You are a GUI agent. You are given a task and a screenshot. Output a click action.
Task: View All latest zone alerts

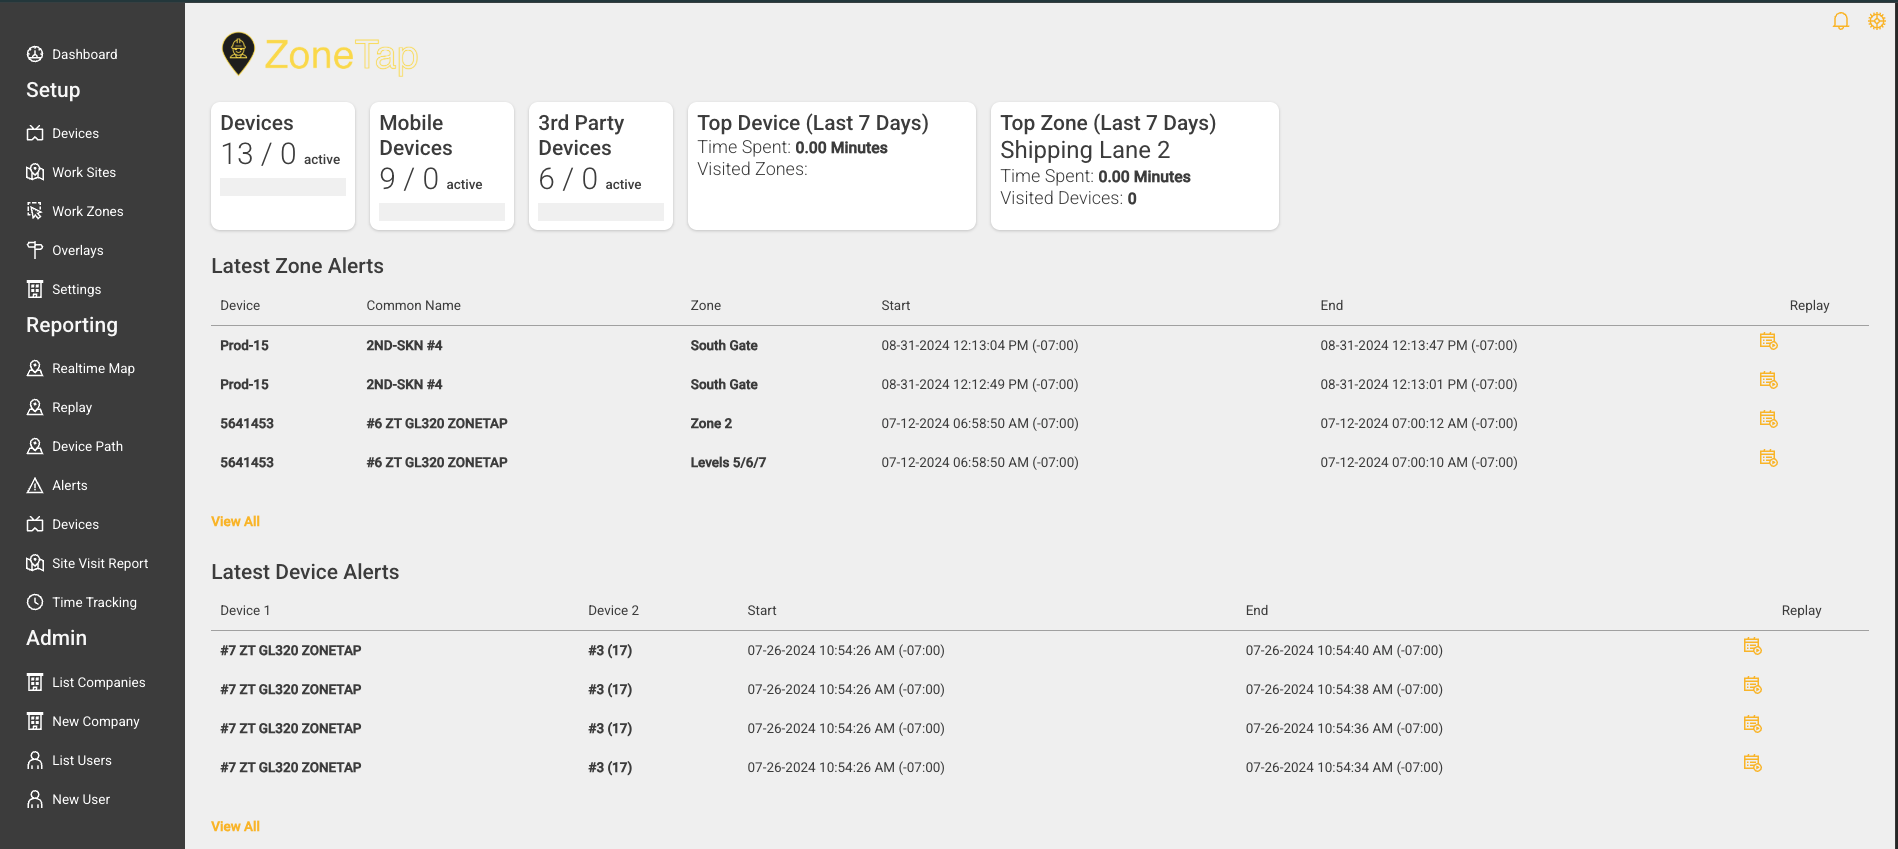pos(235,521)
